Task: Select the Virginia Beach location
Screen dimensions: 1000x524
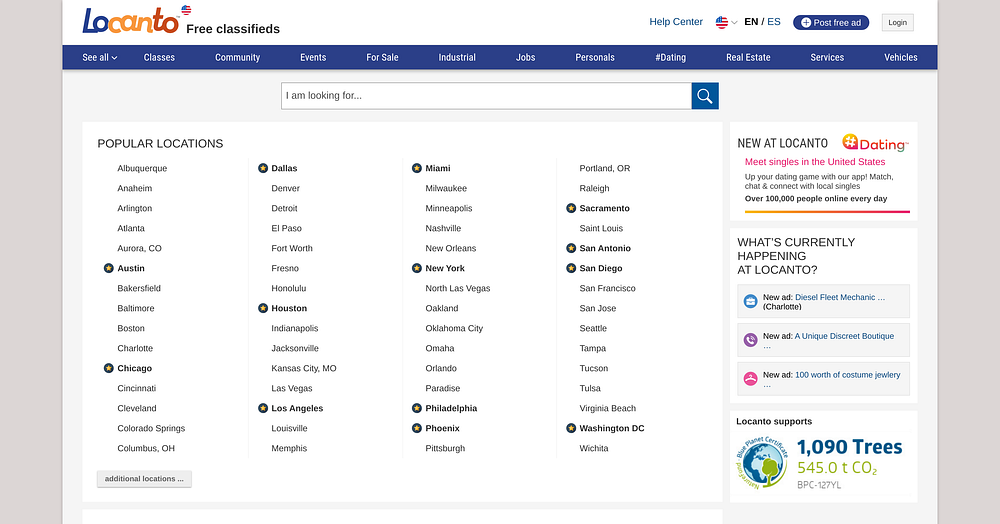Action: tap(608, 408)
